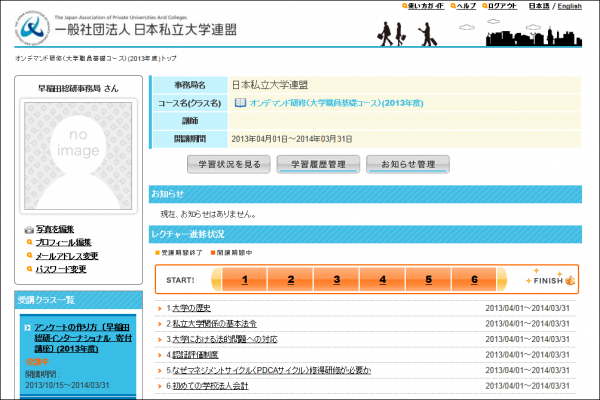Click the お知らせ管理 button

408,164
